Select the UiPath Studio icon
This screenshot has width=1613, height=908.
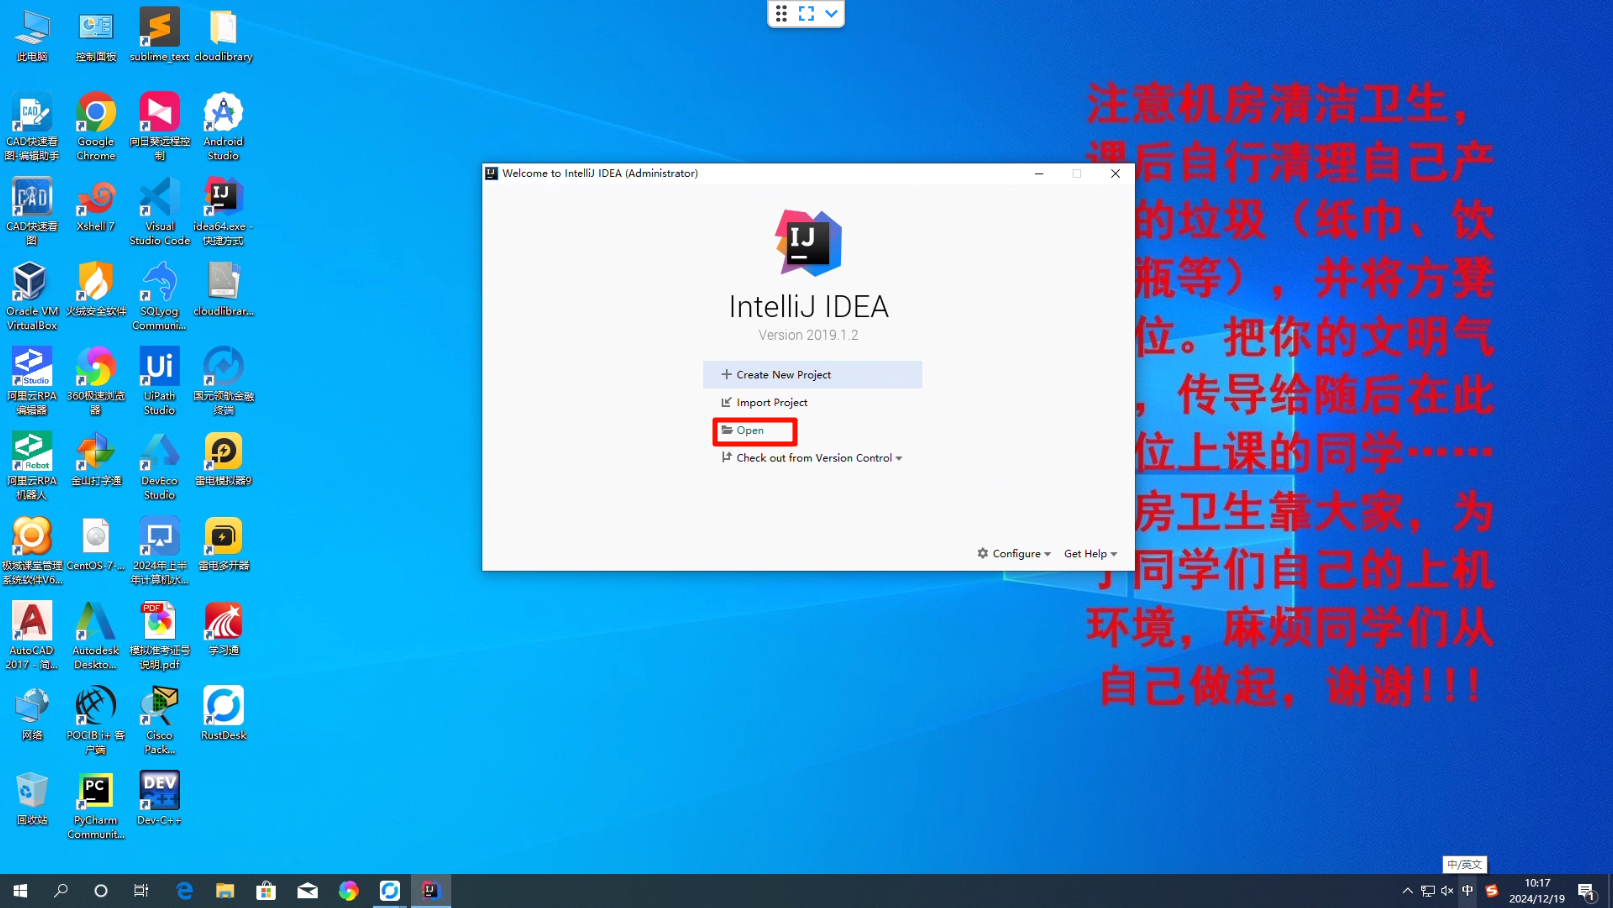tap(159, 381)
